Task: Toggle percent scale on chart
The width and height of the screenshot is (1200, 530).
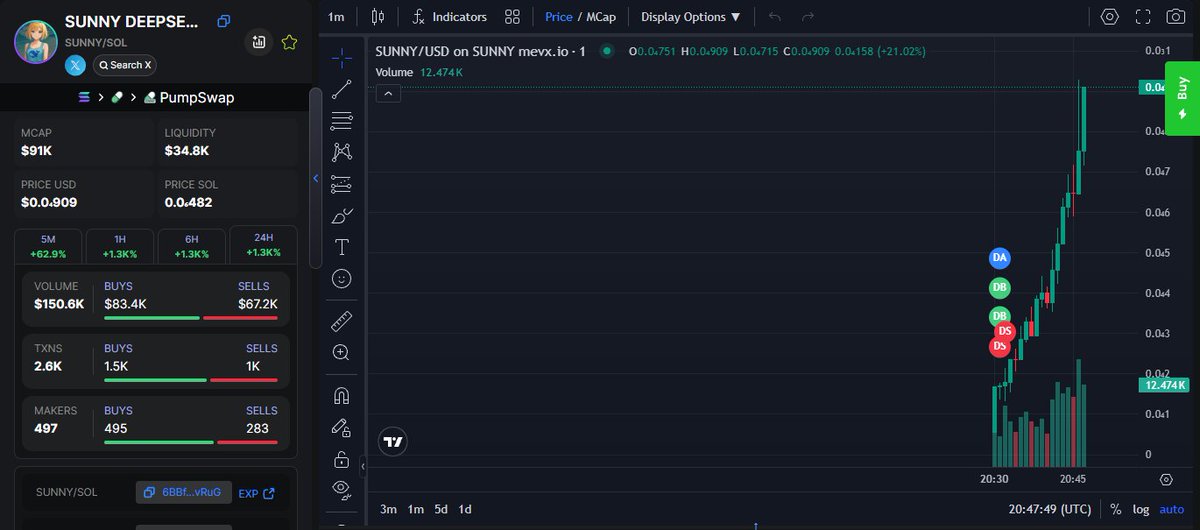Action: pos(1115,509)
